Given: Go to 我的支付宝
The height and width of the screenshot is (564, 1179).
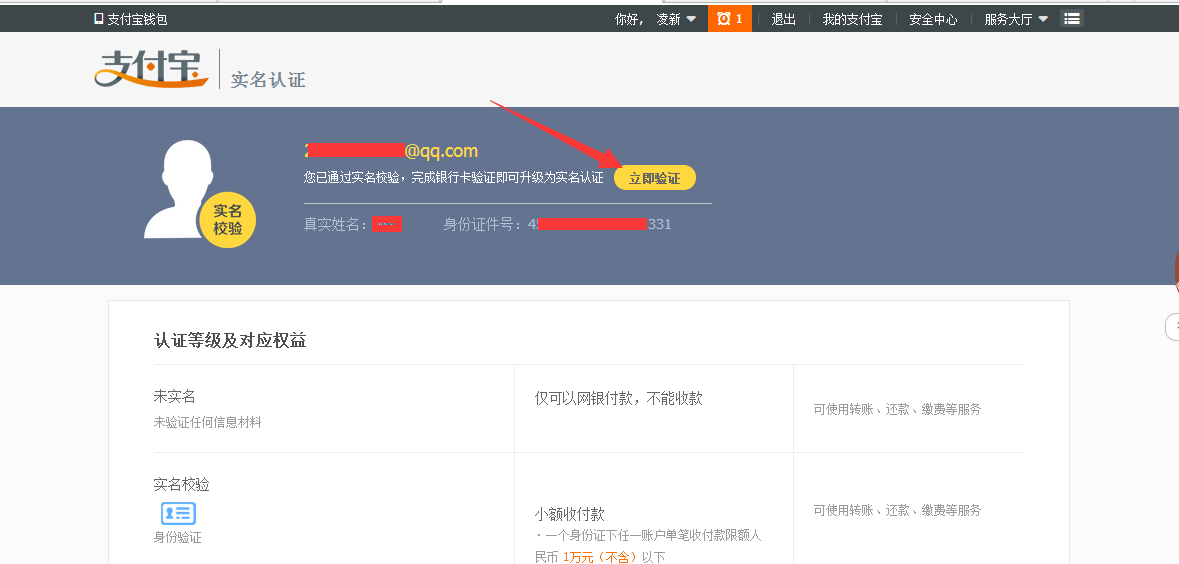Looking at the screenshot, I should point(852,20).
